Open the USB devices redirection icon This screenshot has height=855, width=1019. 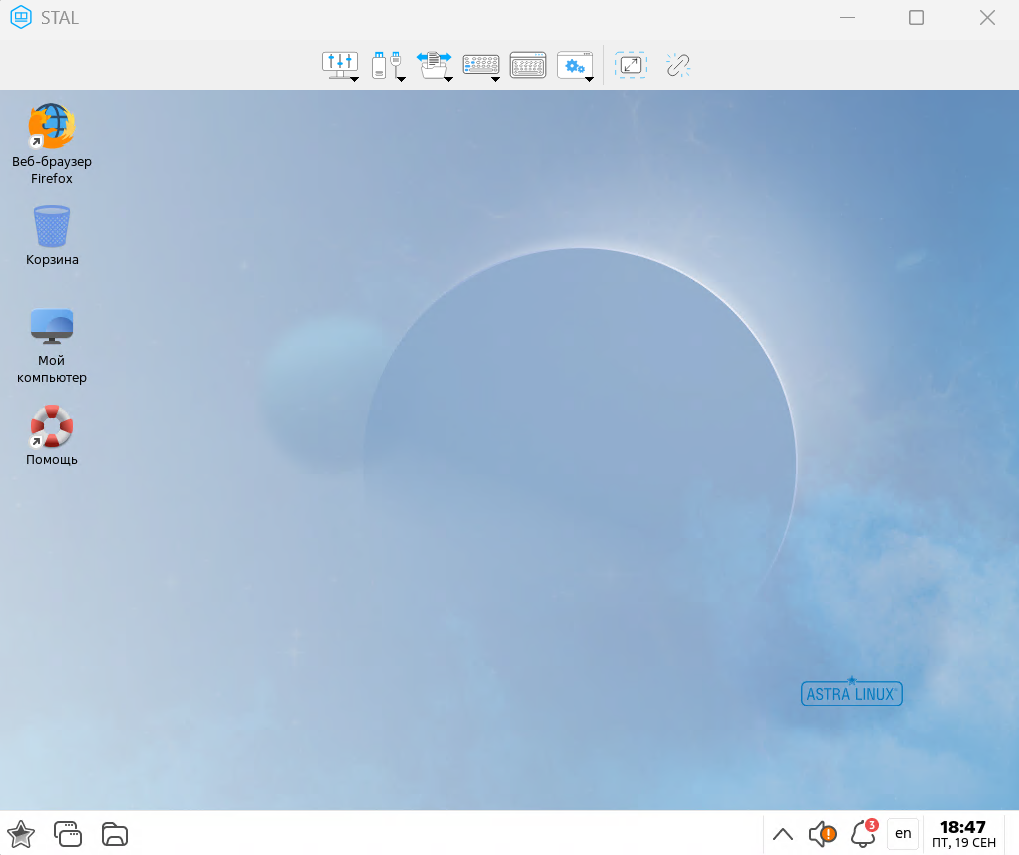pyautogui.click(x=386, y=65)
